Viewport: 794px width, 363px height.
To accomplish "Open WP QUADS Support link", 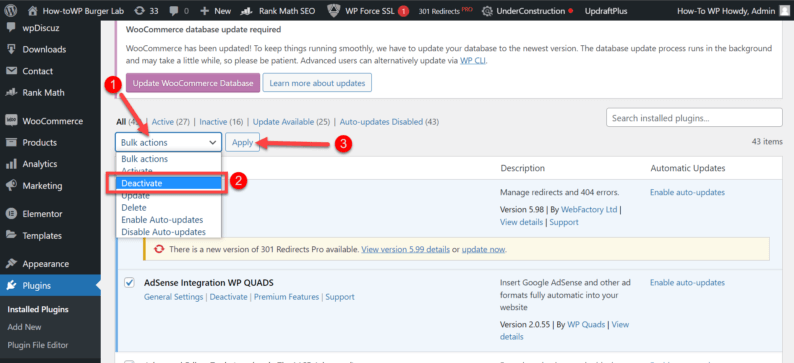I will [x=340, y=297].
